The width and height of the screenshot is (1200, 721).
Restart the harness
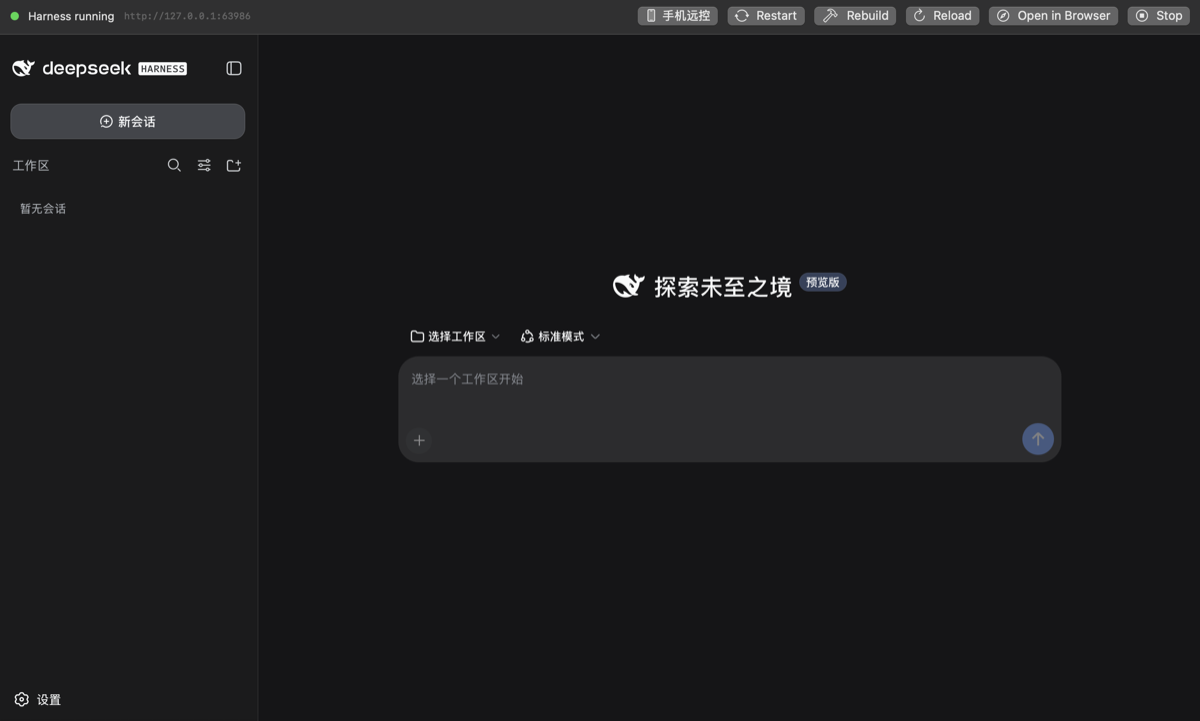pyautogui.click(x=766, y=16)
